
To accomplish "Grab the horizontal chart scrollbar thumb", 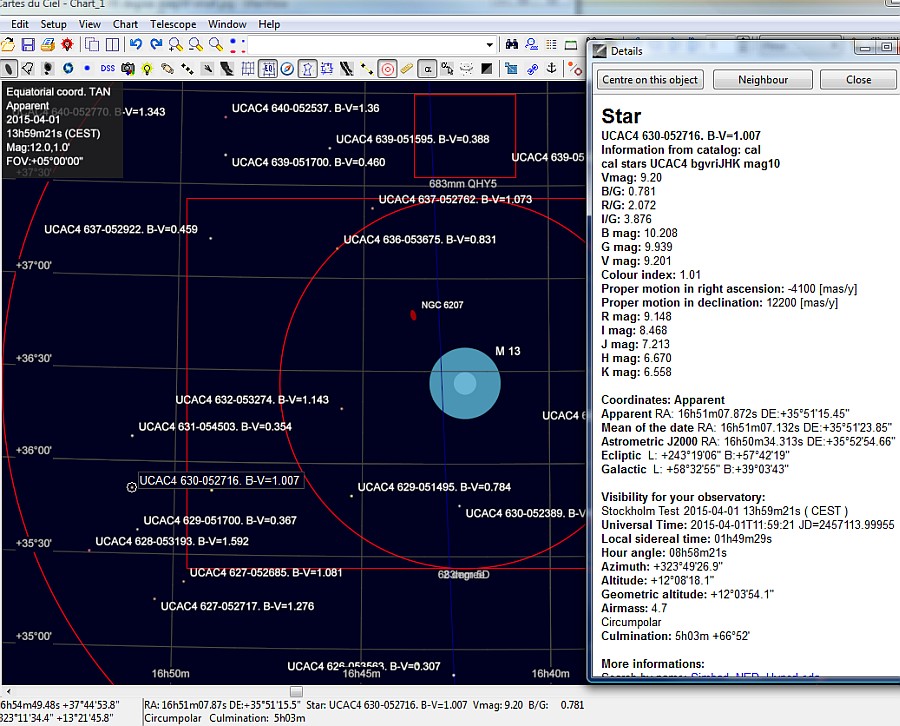I will click(296, 692).
